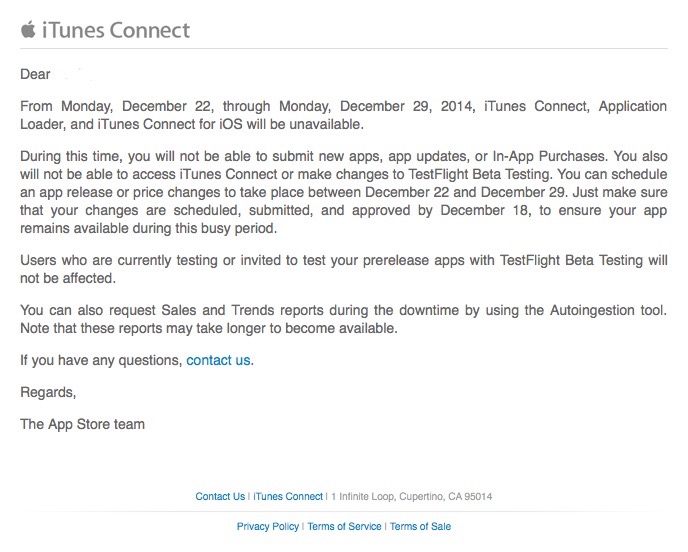Click the 'If you have any questions' text
The width and height of the screenshot is (688, 552).
tap(101, 360)
